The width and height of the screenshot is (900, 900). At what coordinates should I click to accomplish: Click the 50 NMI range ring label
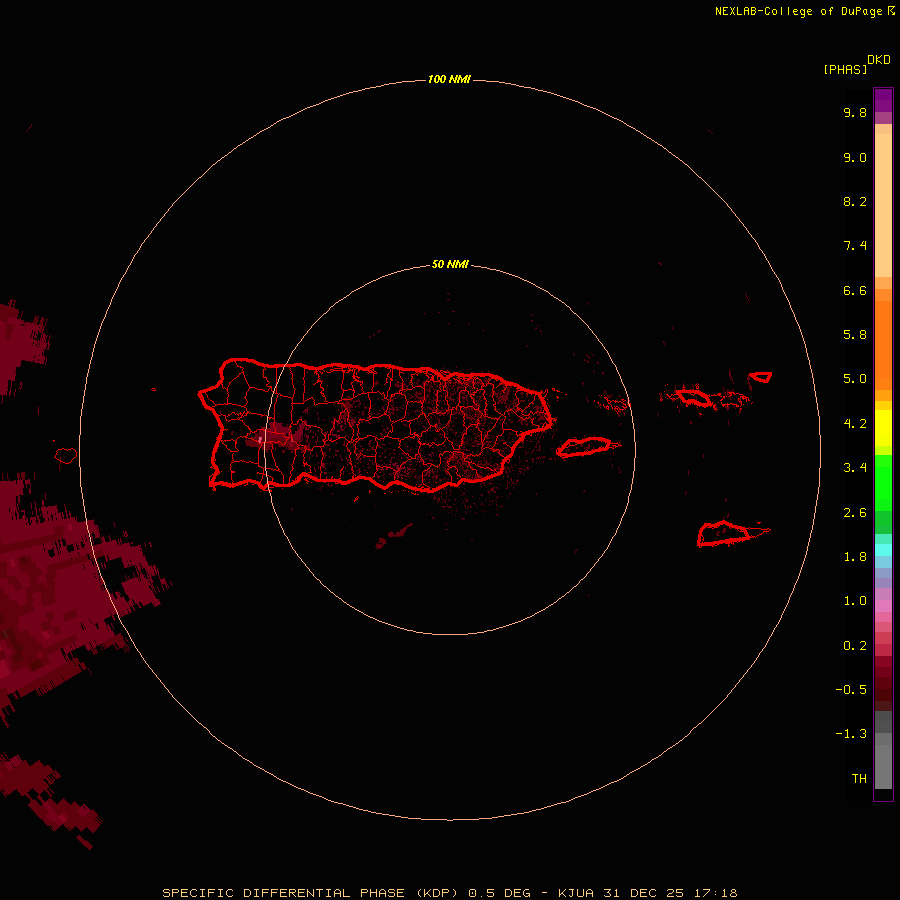point(450,264)
